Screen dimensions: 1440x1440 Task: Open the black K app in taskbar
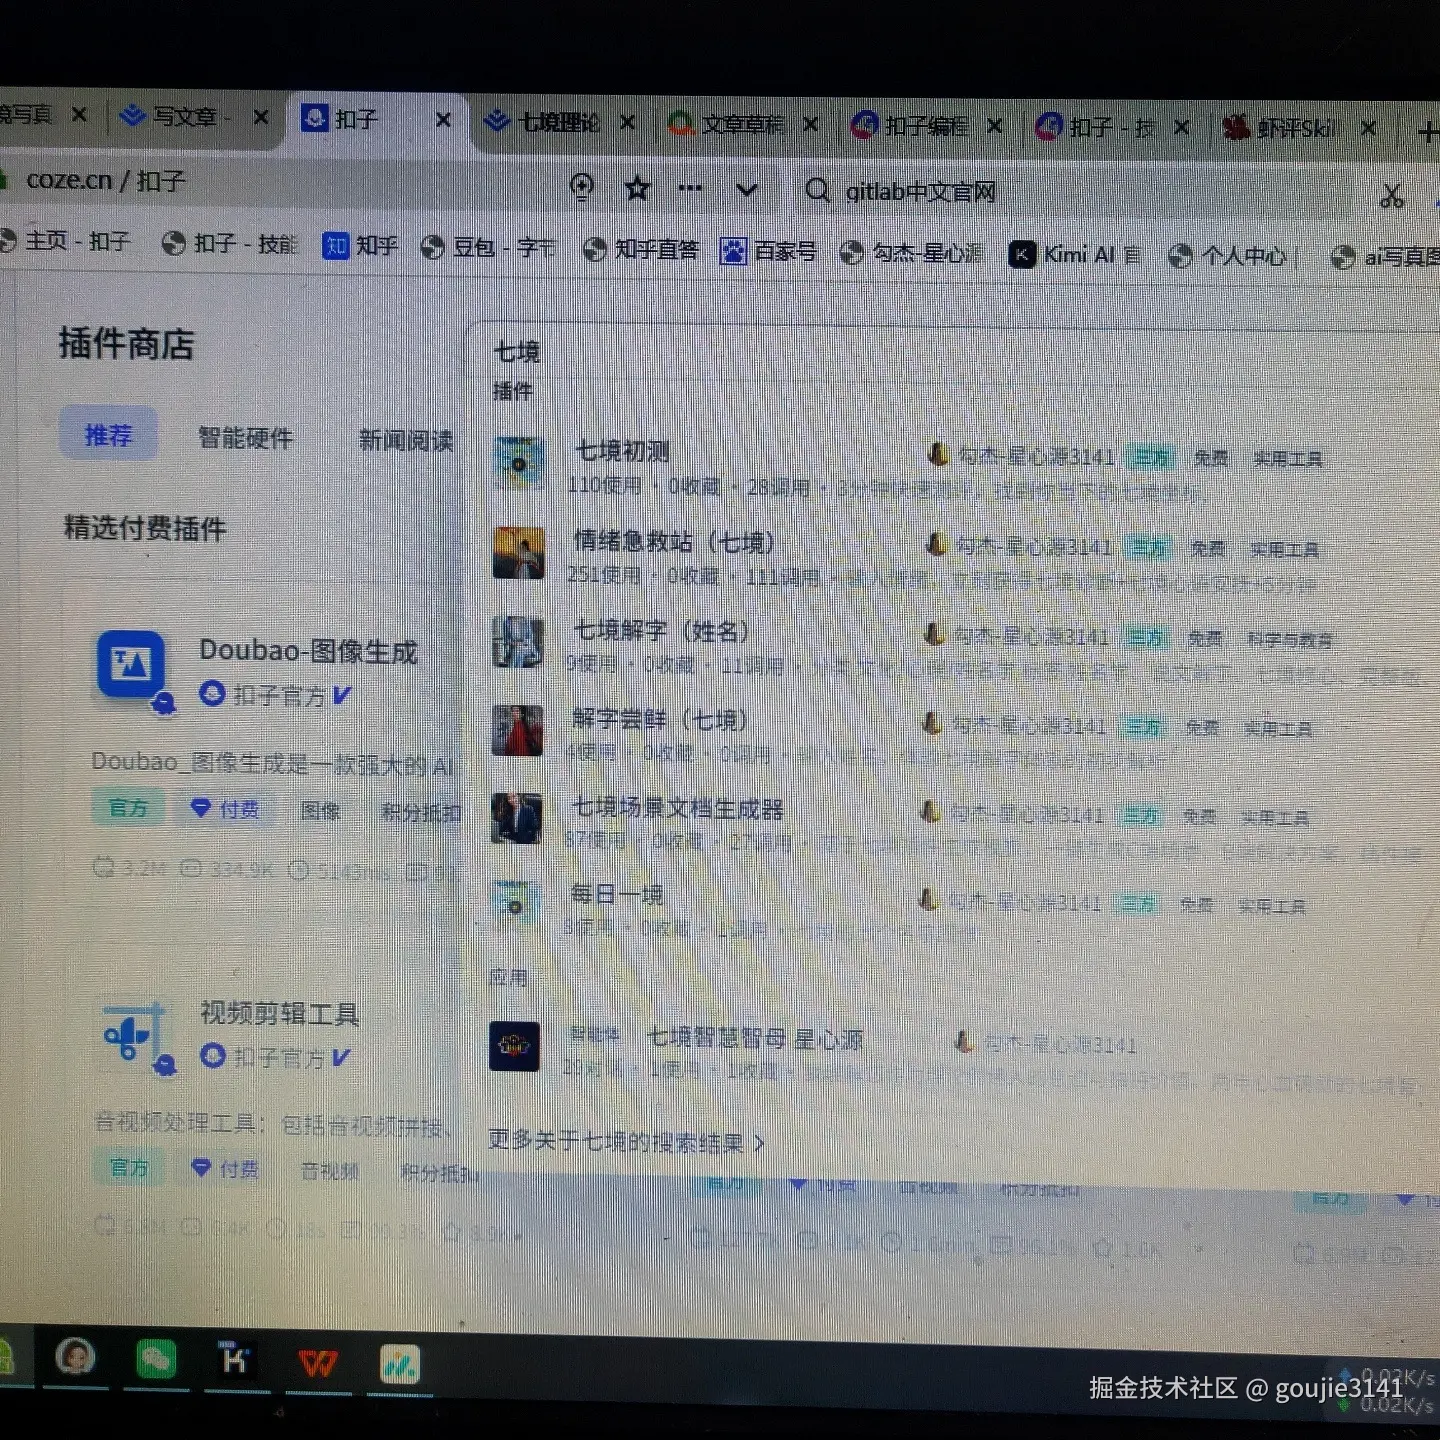click(236, 1360)
